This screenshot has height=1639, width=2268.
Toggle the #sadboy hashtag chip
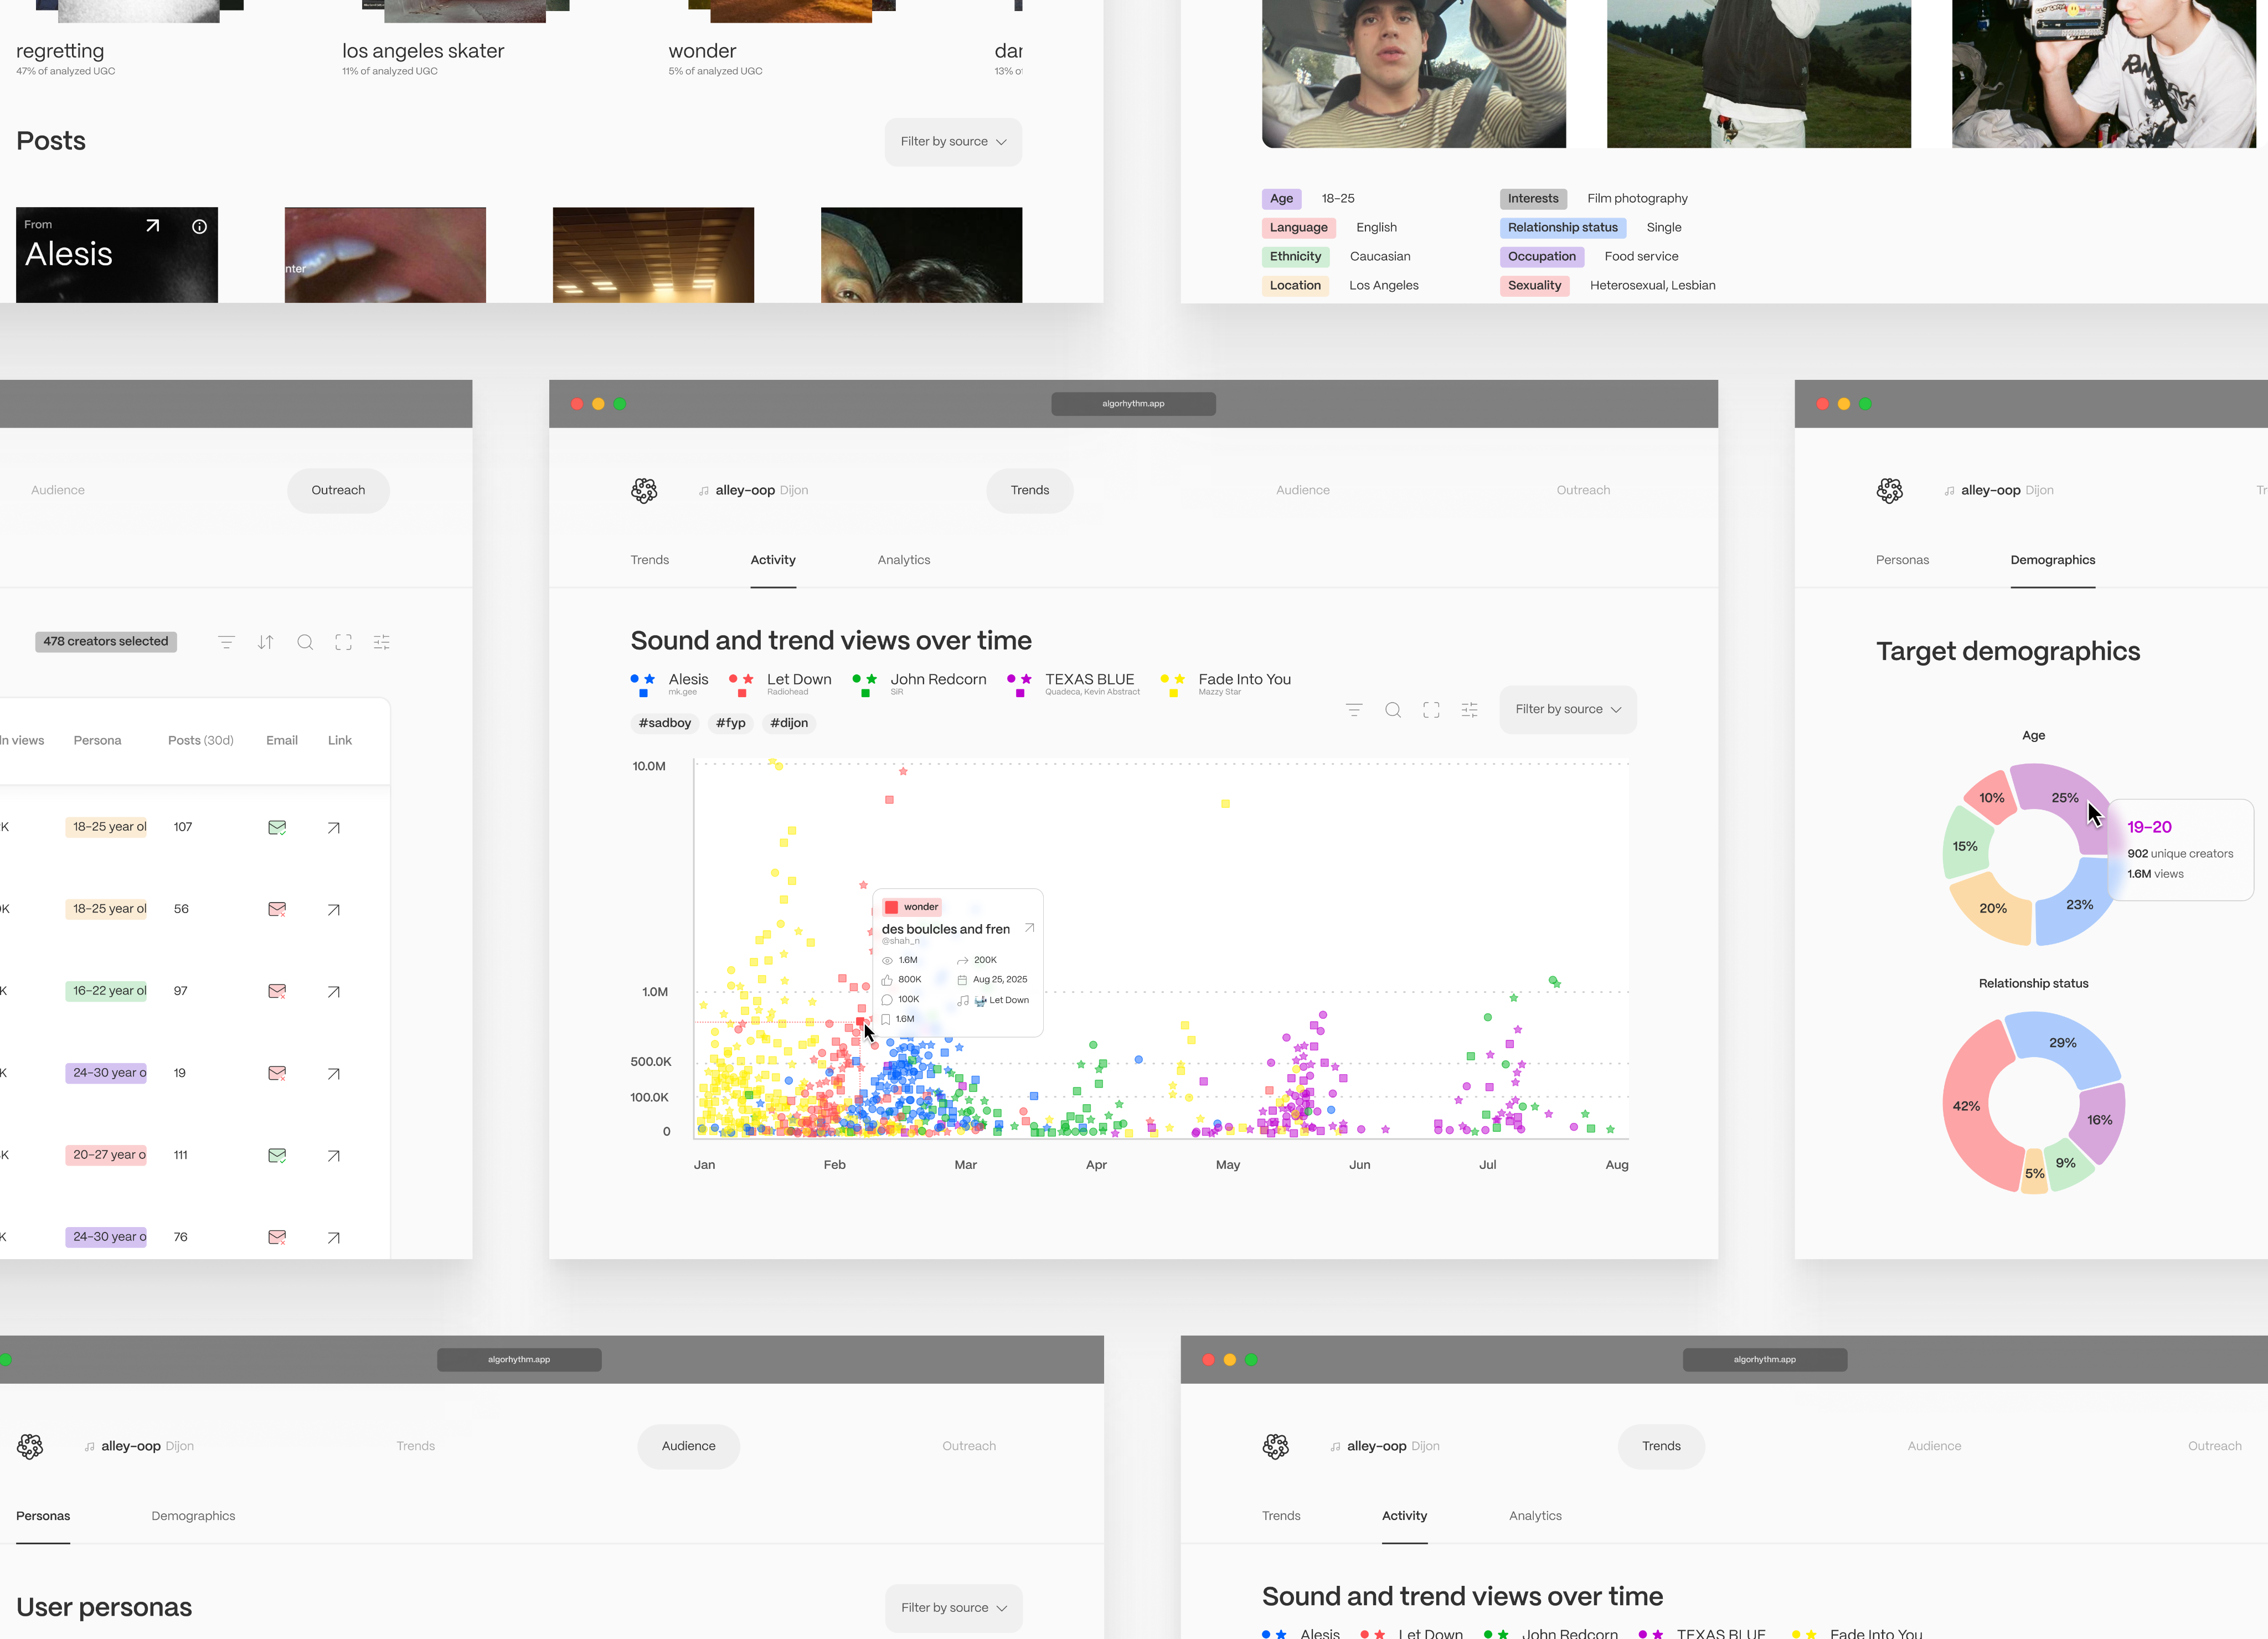(x=665, y=723)
